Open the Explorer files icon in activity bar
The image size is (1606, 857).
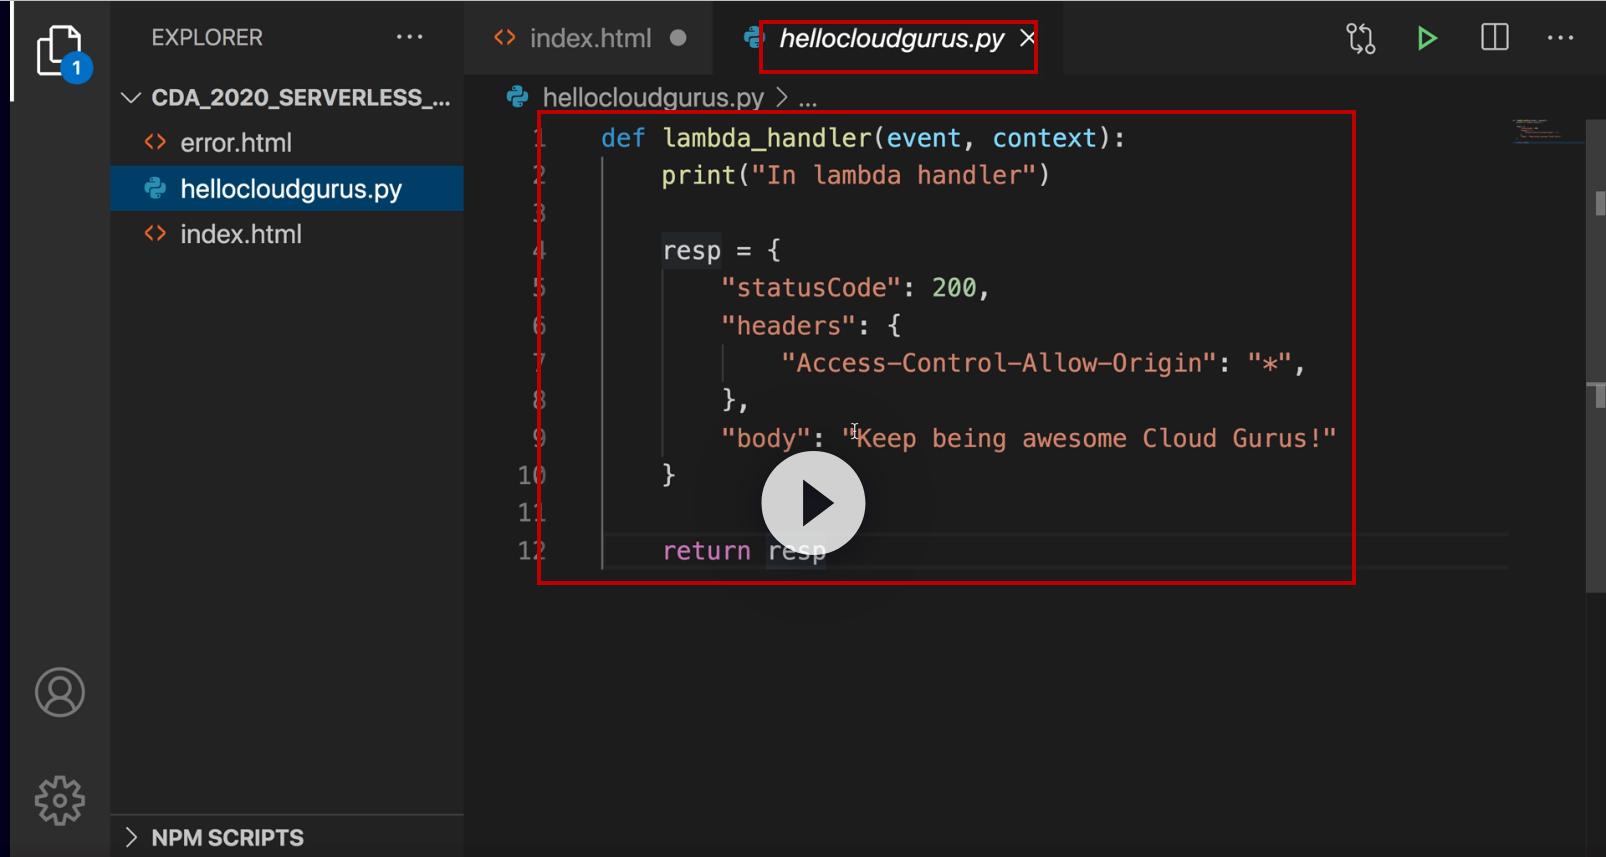60,52
